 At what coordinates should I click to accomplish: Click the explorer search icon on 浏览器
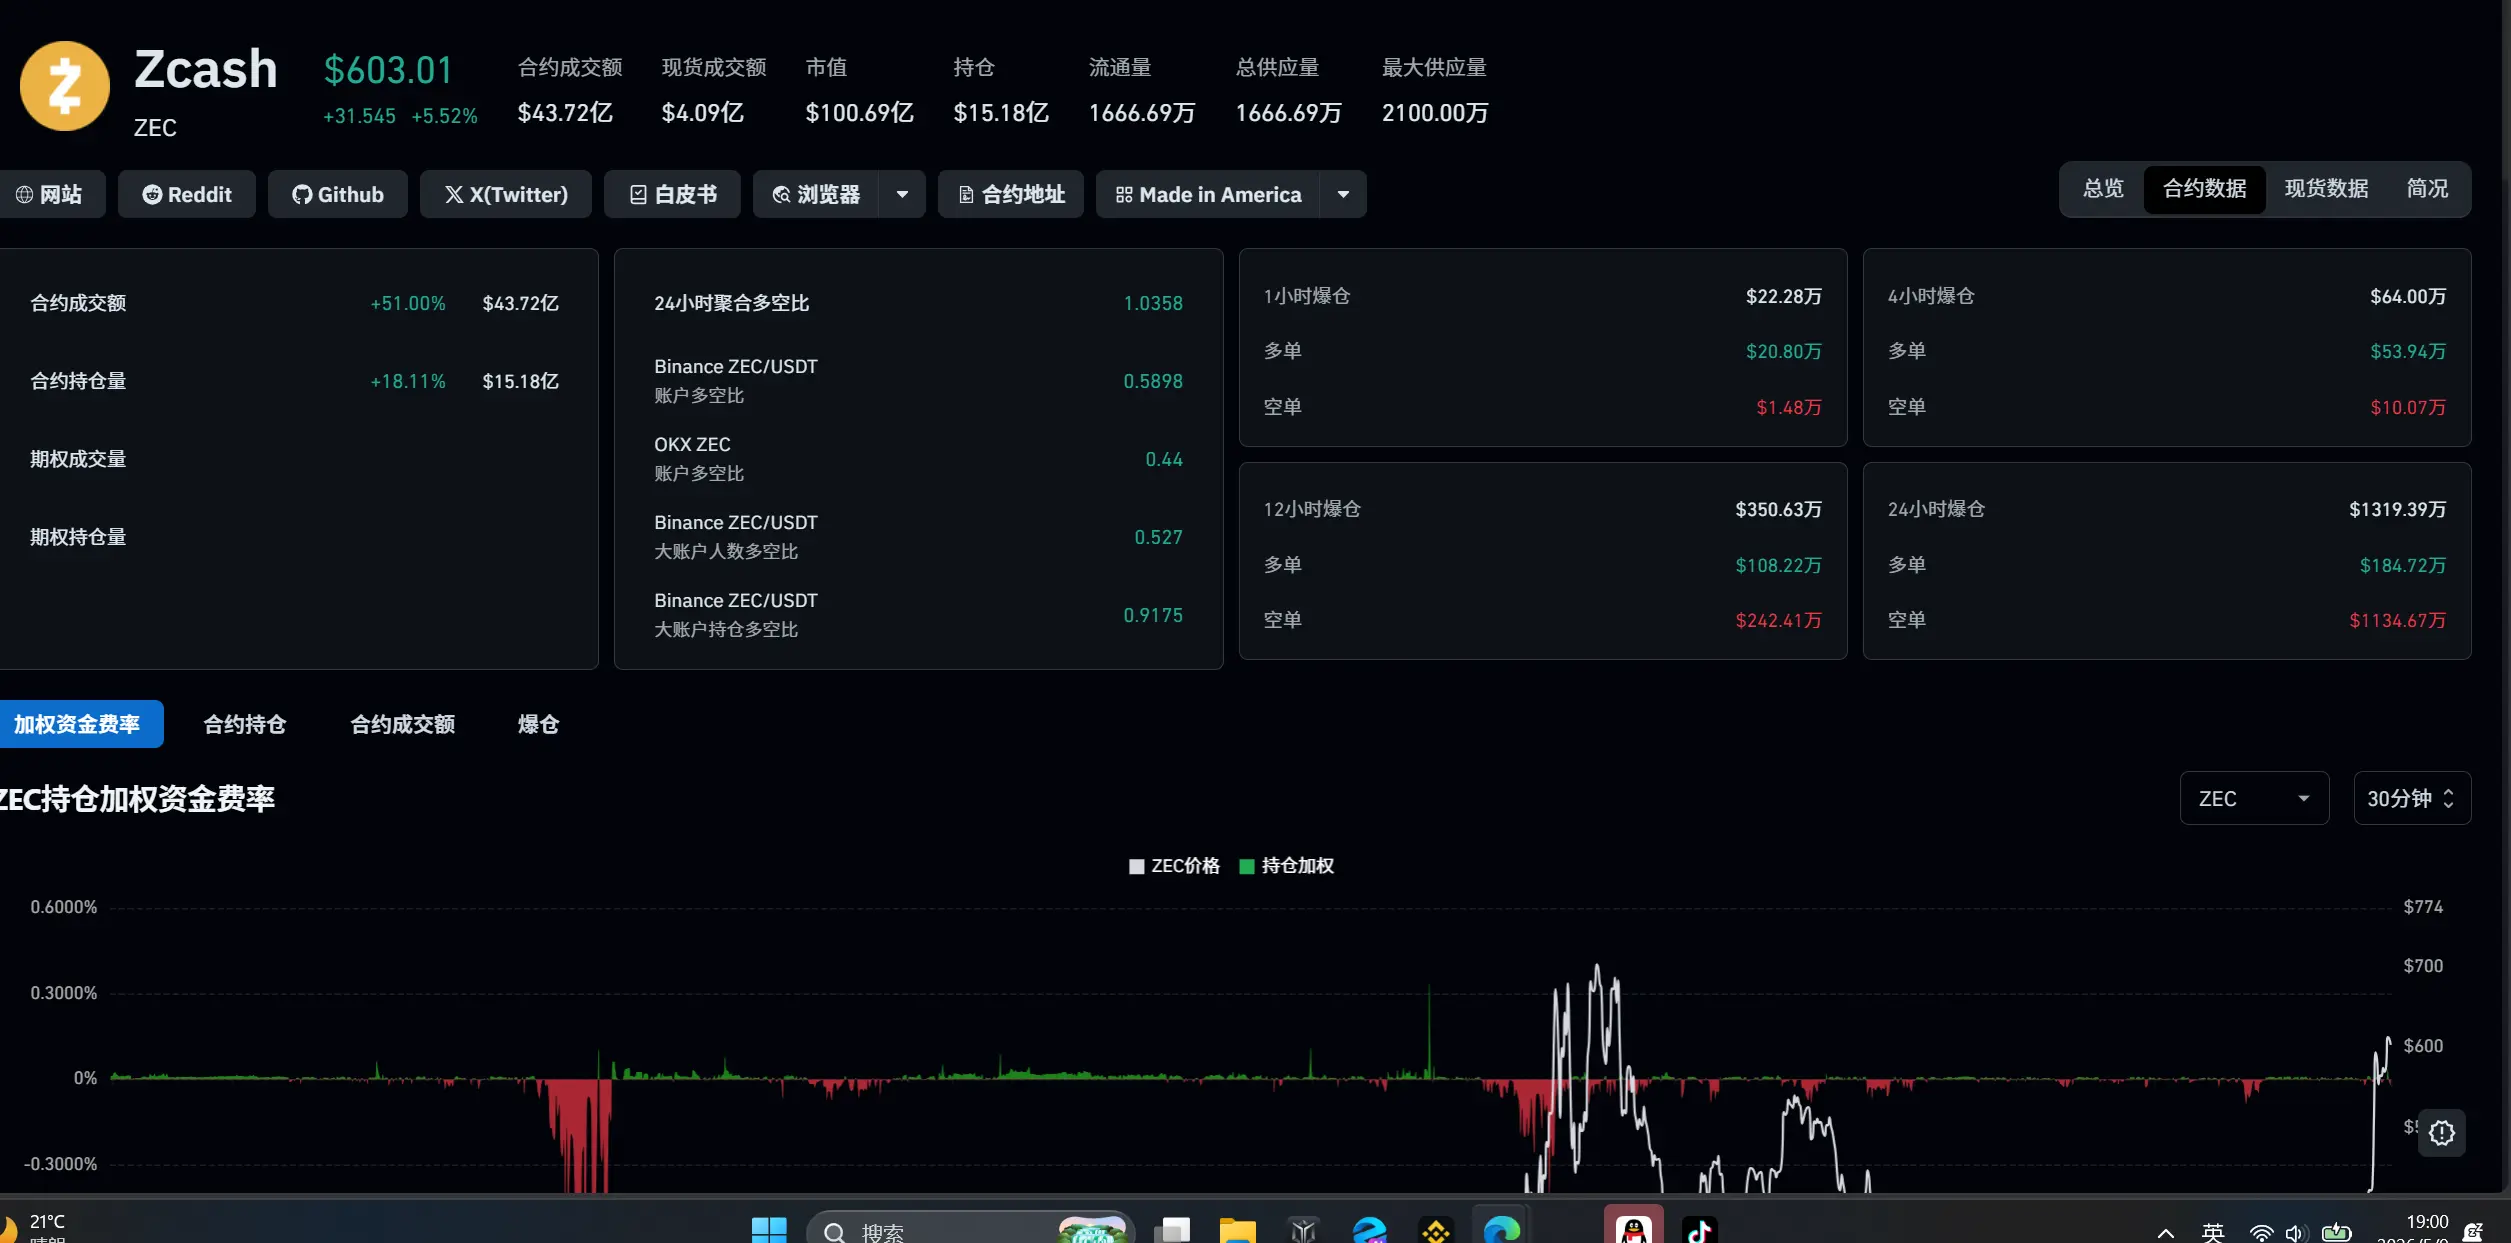781,194
